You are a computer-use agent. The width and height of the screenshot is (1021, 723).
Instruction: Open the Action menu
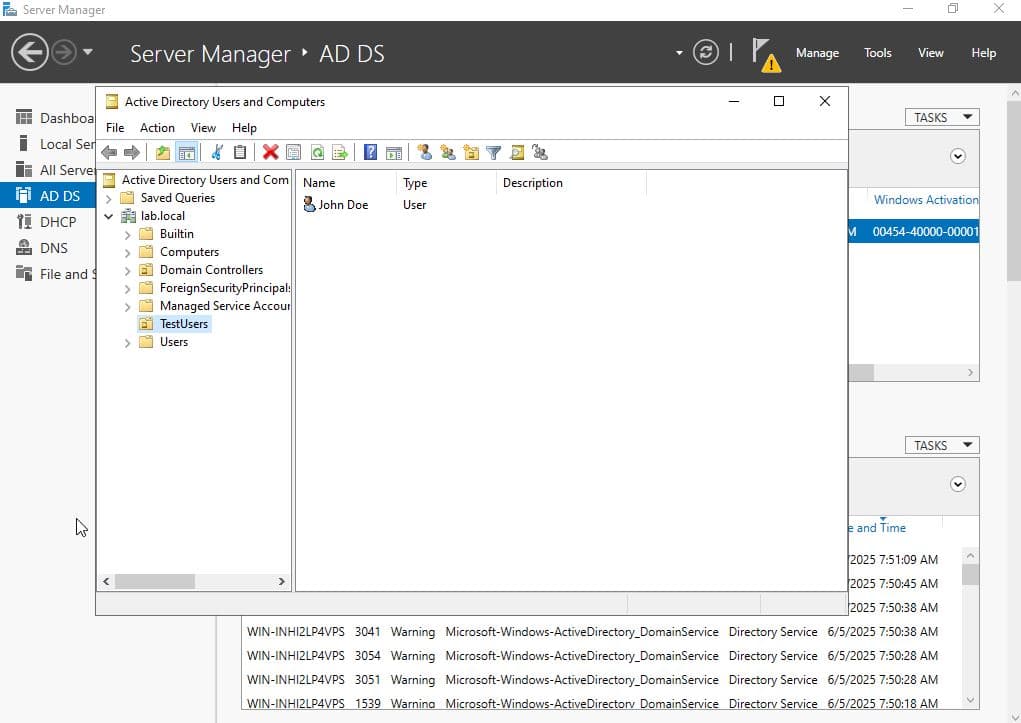(157, 128)
